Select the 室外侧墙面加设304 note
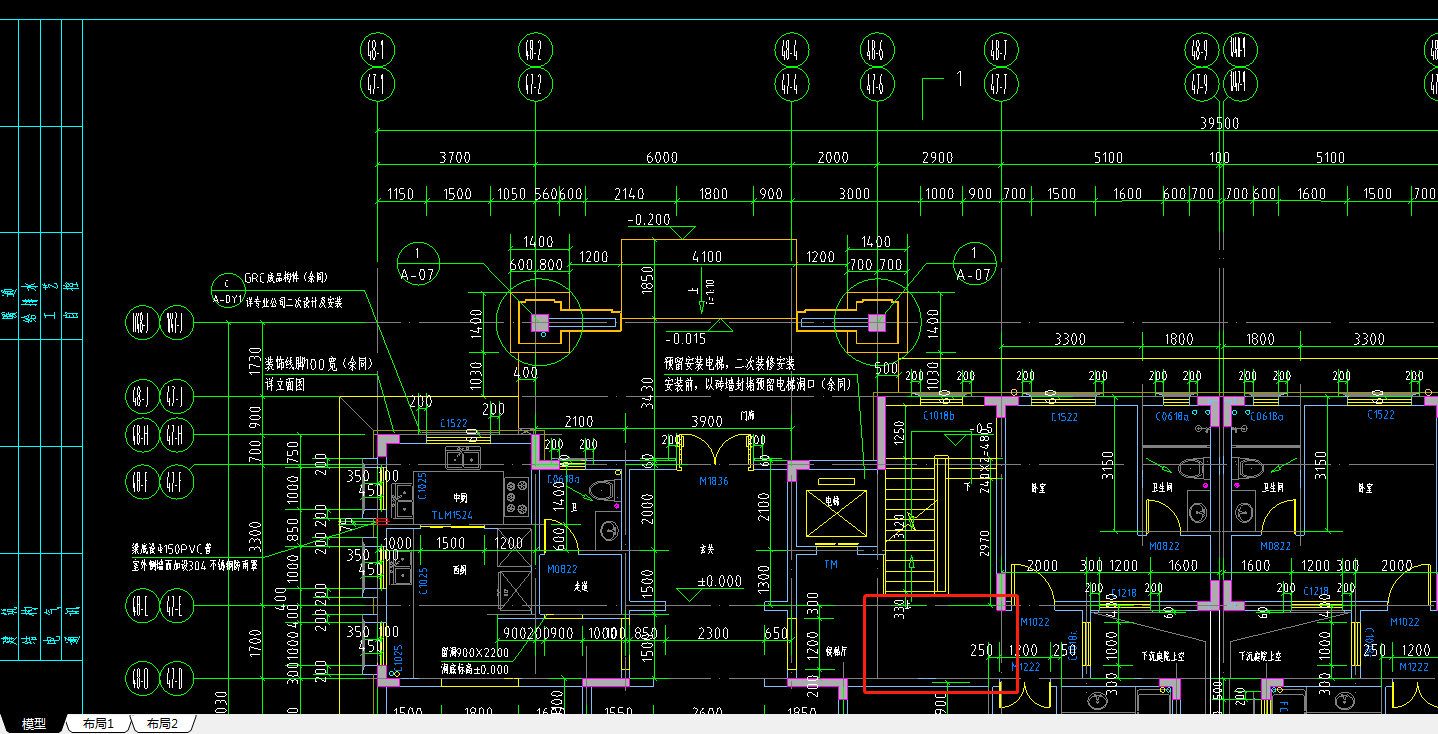The width and height of the screenshot is (1438, 734). [x=195, y=565]
